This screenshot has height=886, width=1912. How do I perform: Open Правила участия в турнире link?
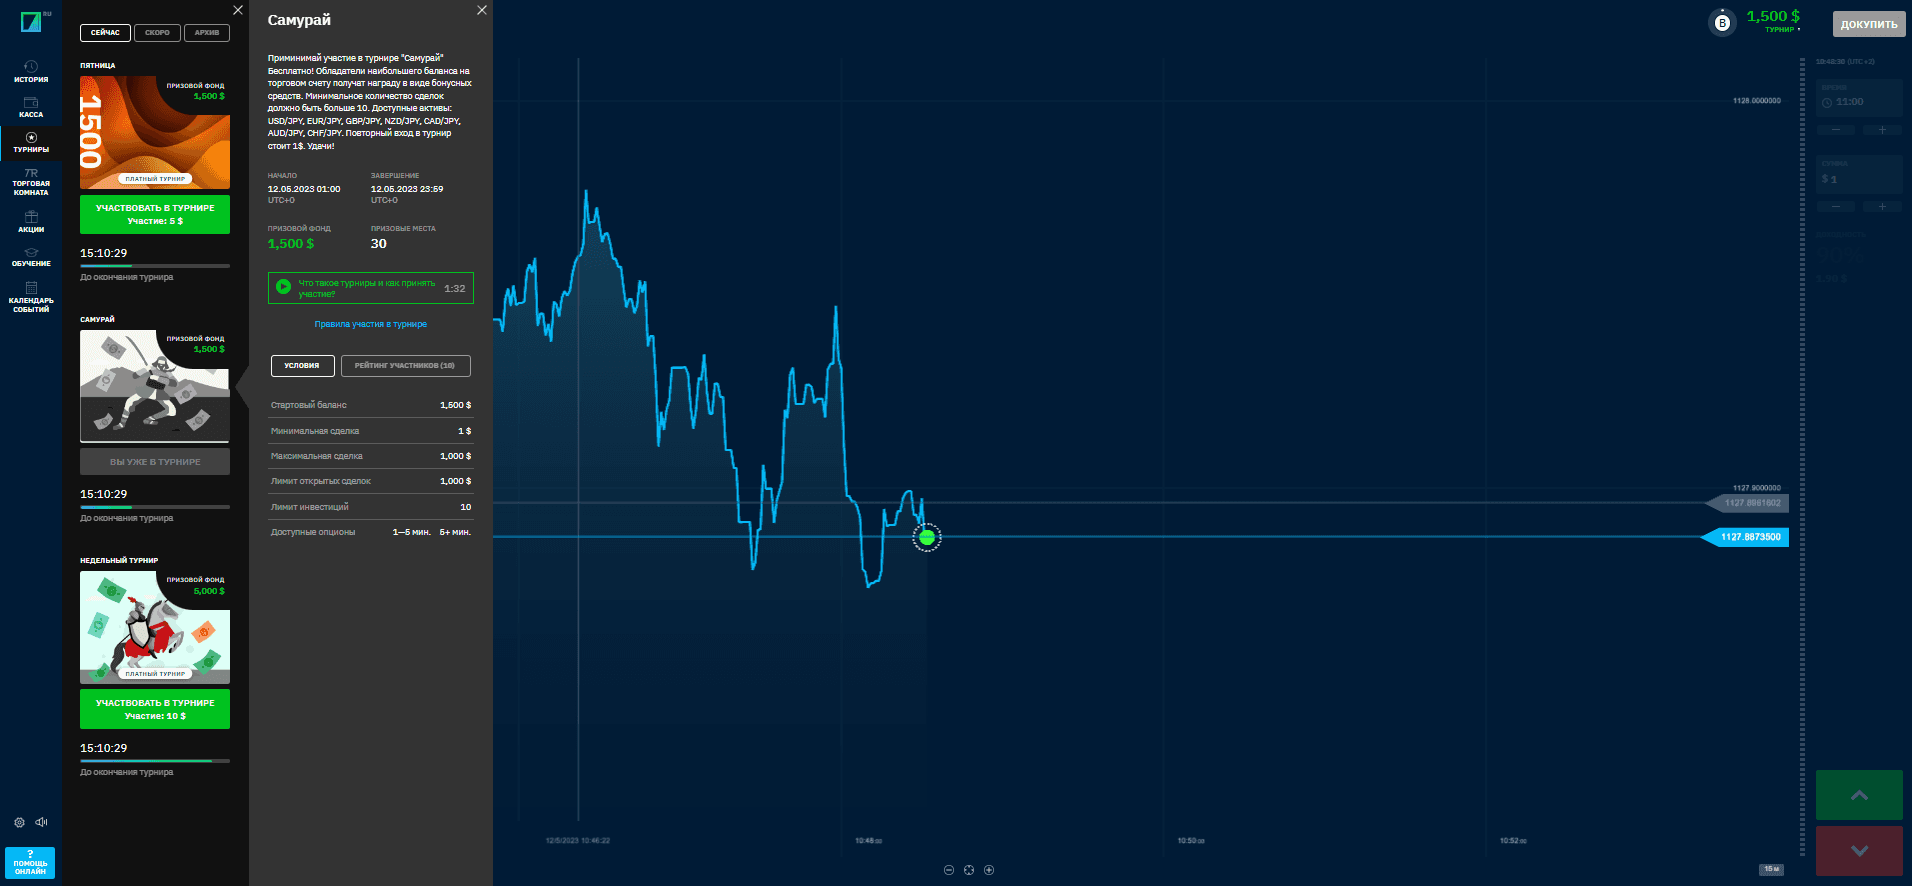pos(370,324)
